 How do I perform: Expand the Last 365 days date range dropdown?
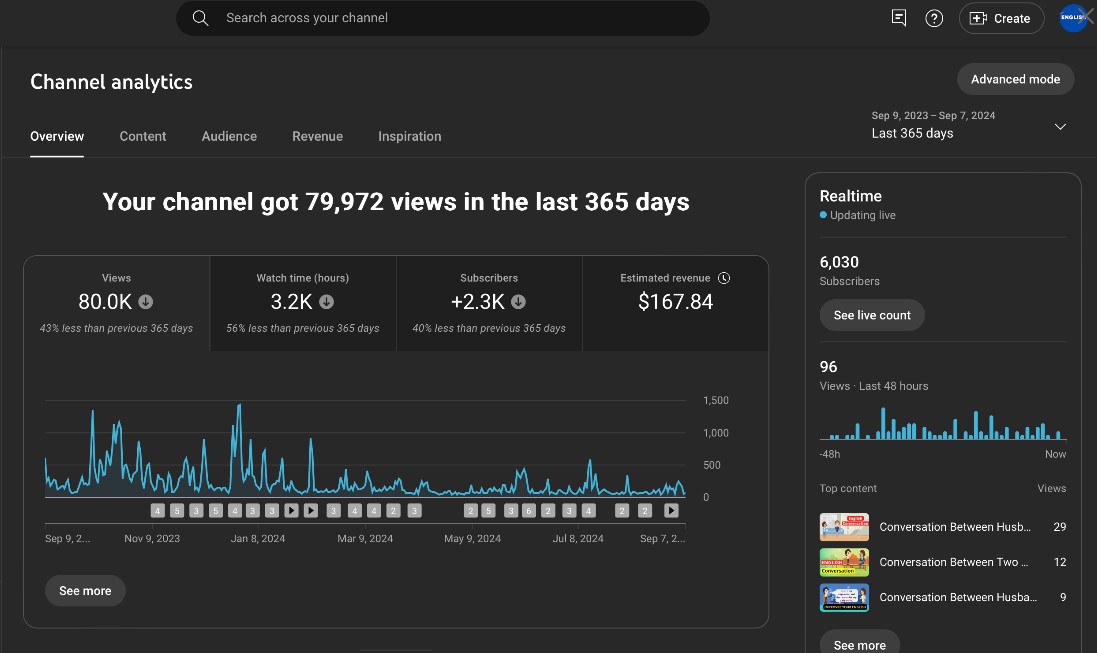(x=1060, y=127)
